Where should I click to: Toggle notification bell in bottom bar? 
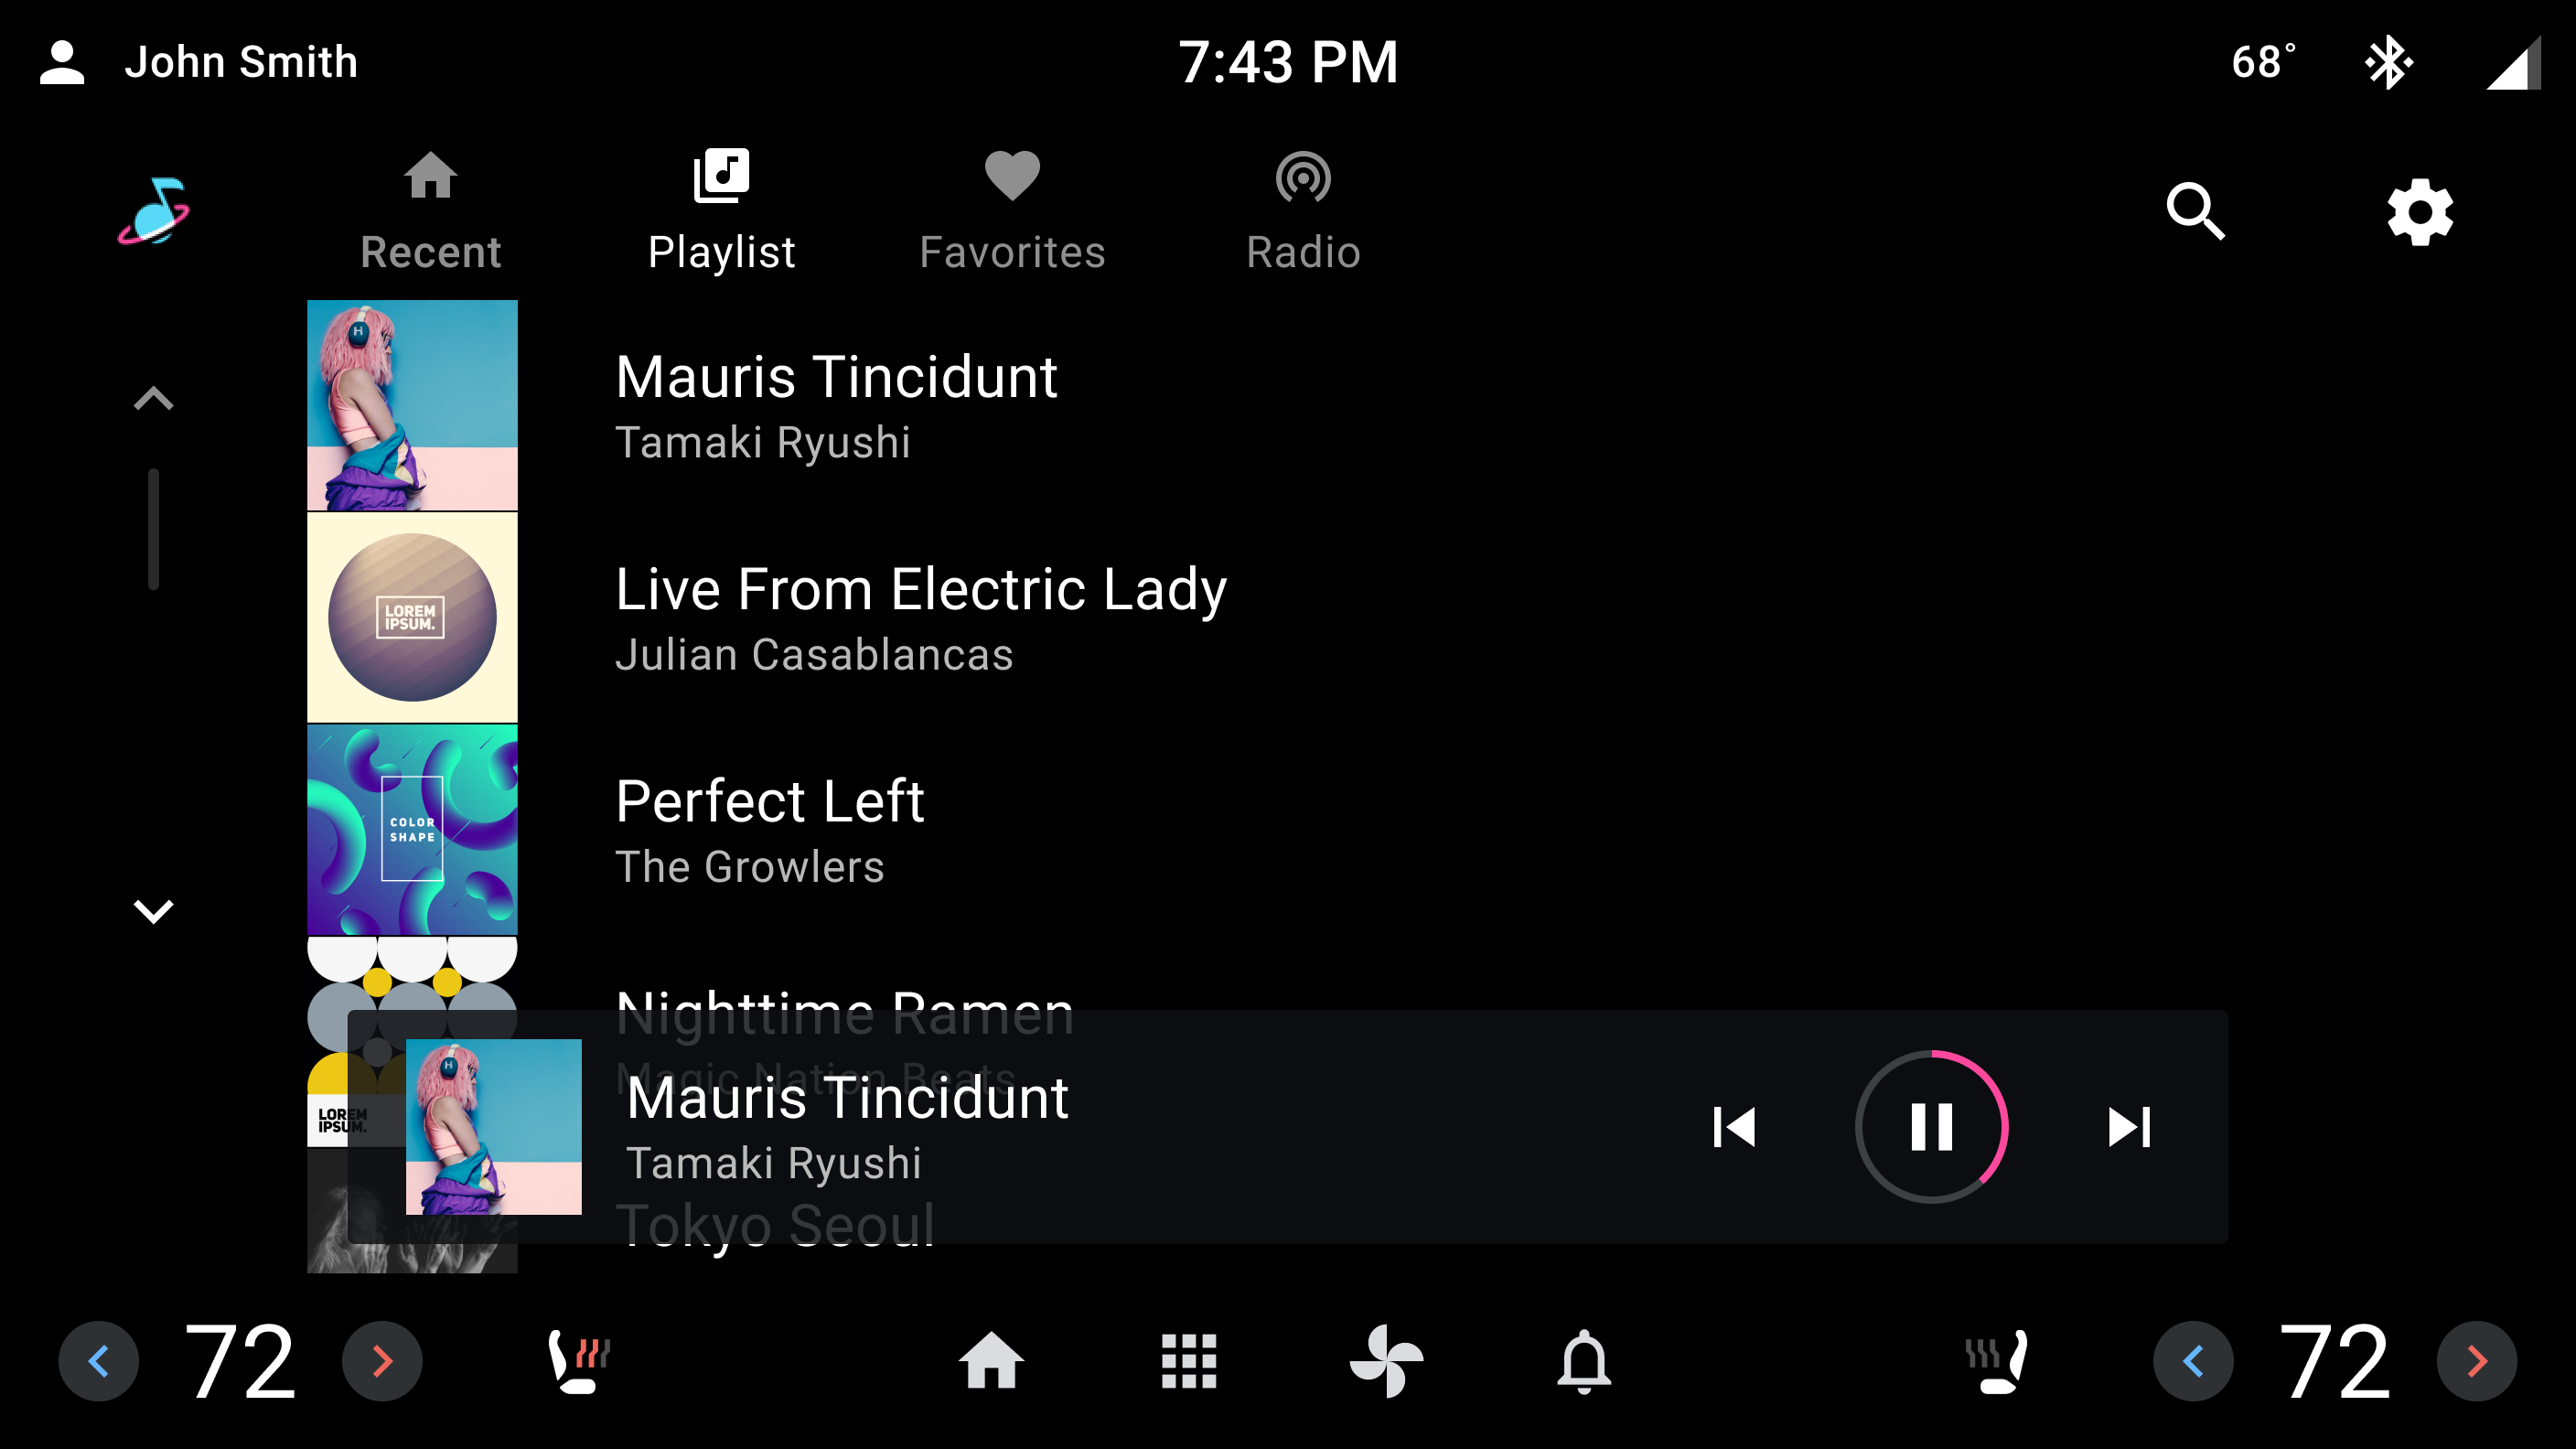pos(1580,1360)
